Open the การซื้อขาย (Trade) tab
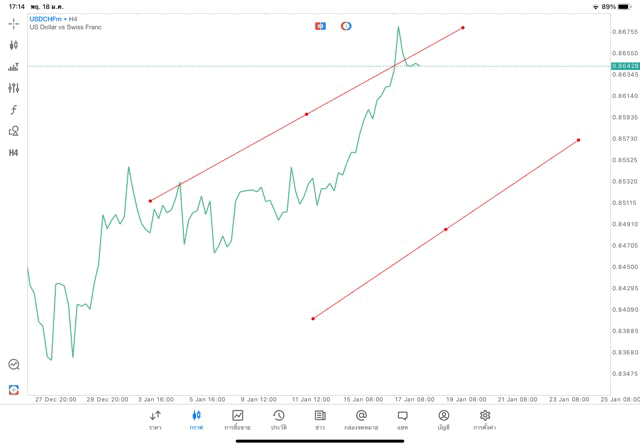 (237, 419)
